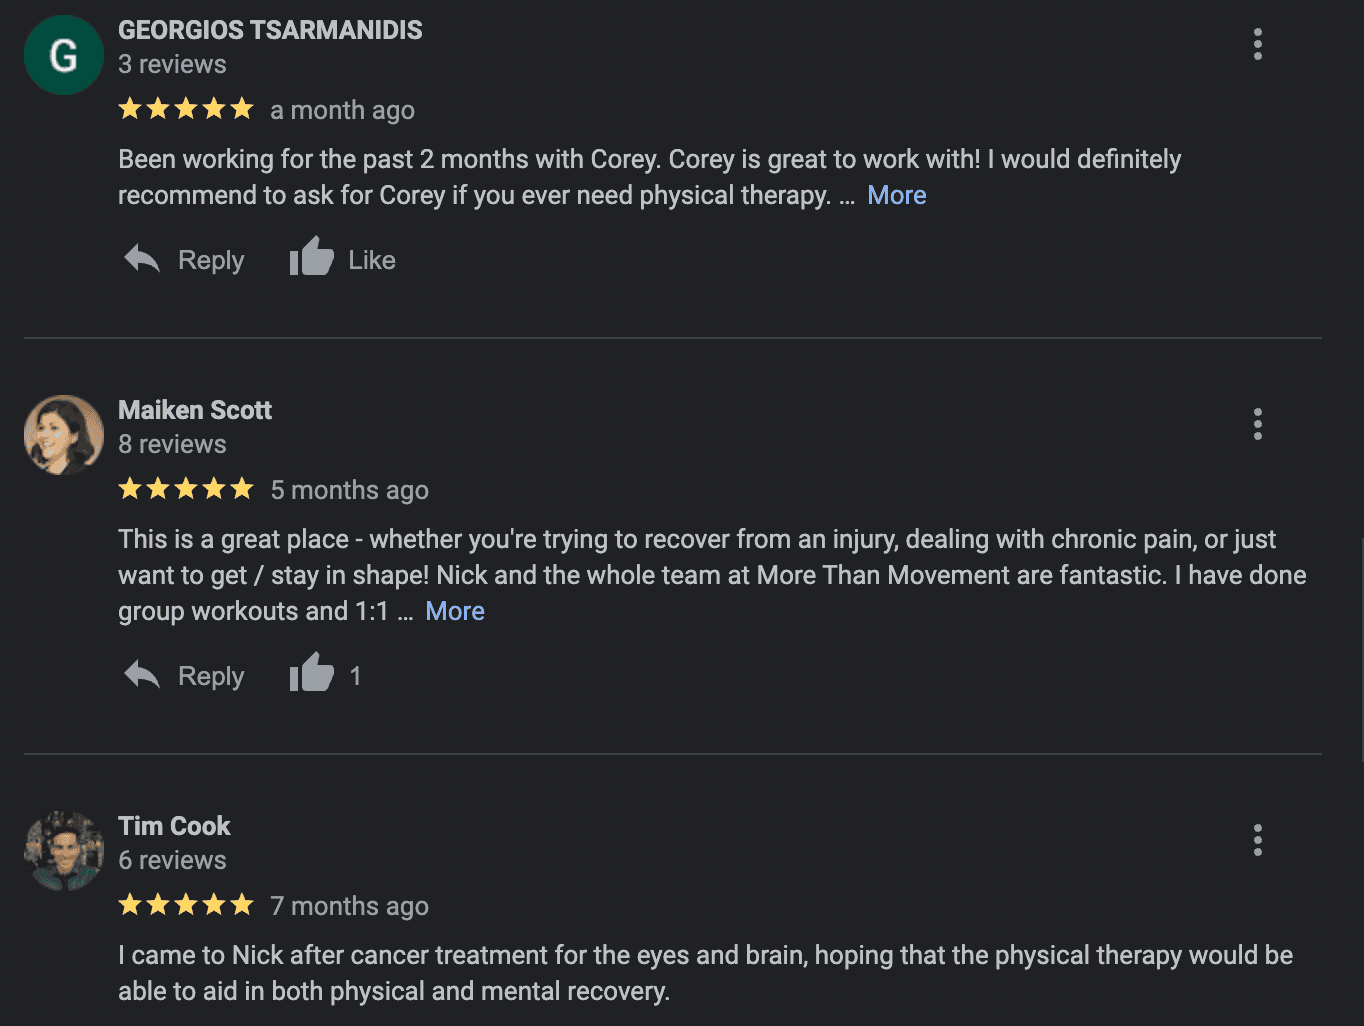Open three-dot menu on Maiken Scott review
The width and height of the screenshot is (1364, 1026).
(1257, 424)
